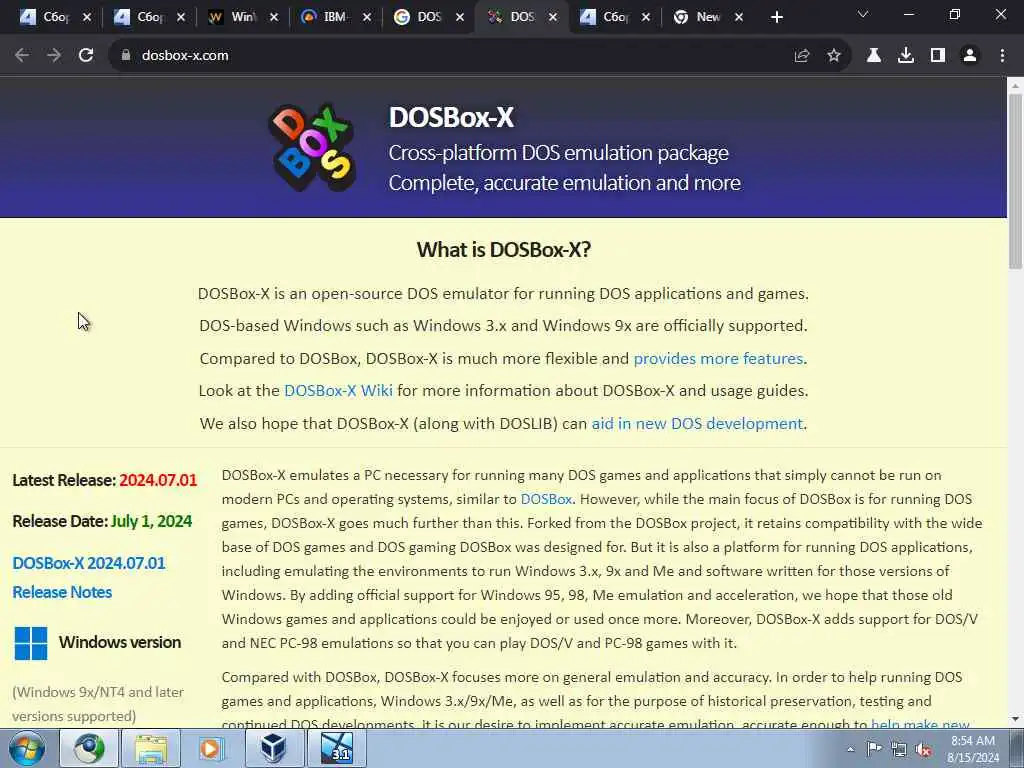This screenshot has height=768, width=1024.
Task: Open Chrome three-dot menu
Action: (1002, 56)
